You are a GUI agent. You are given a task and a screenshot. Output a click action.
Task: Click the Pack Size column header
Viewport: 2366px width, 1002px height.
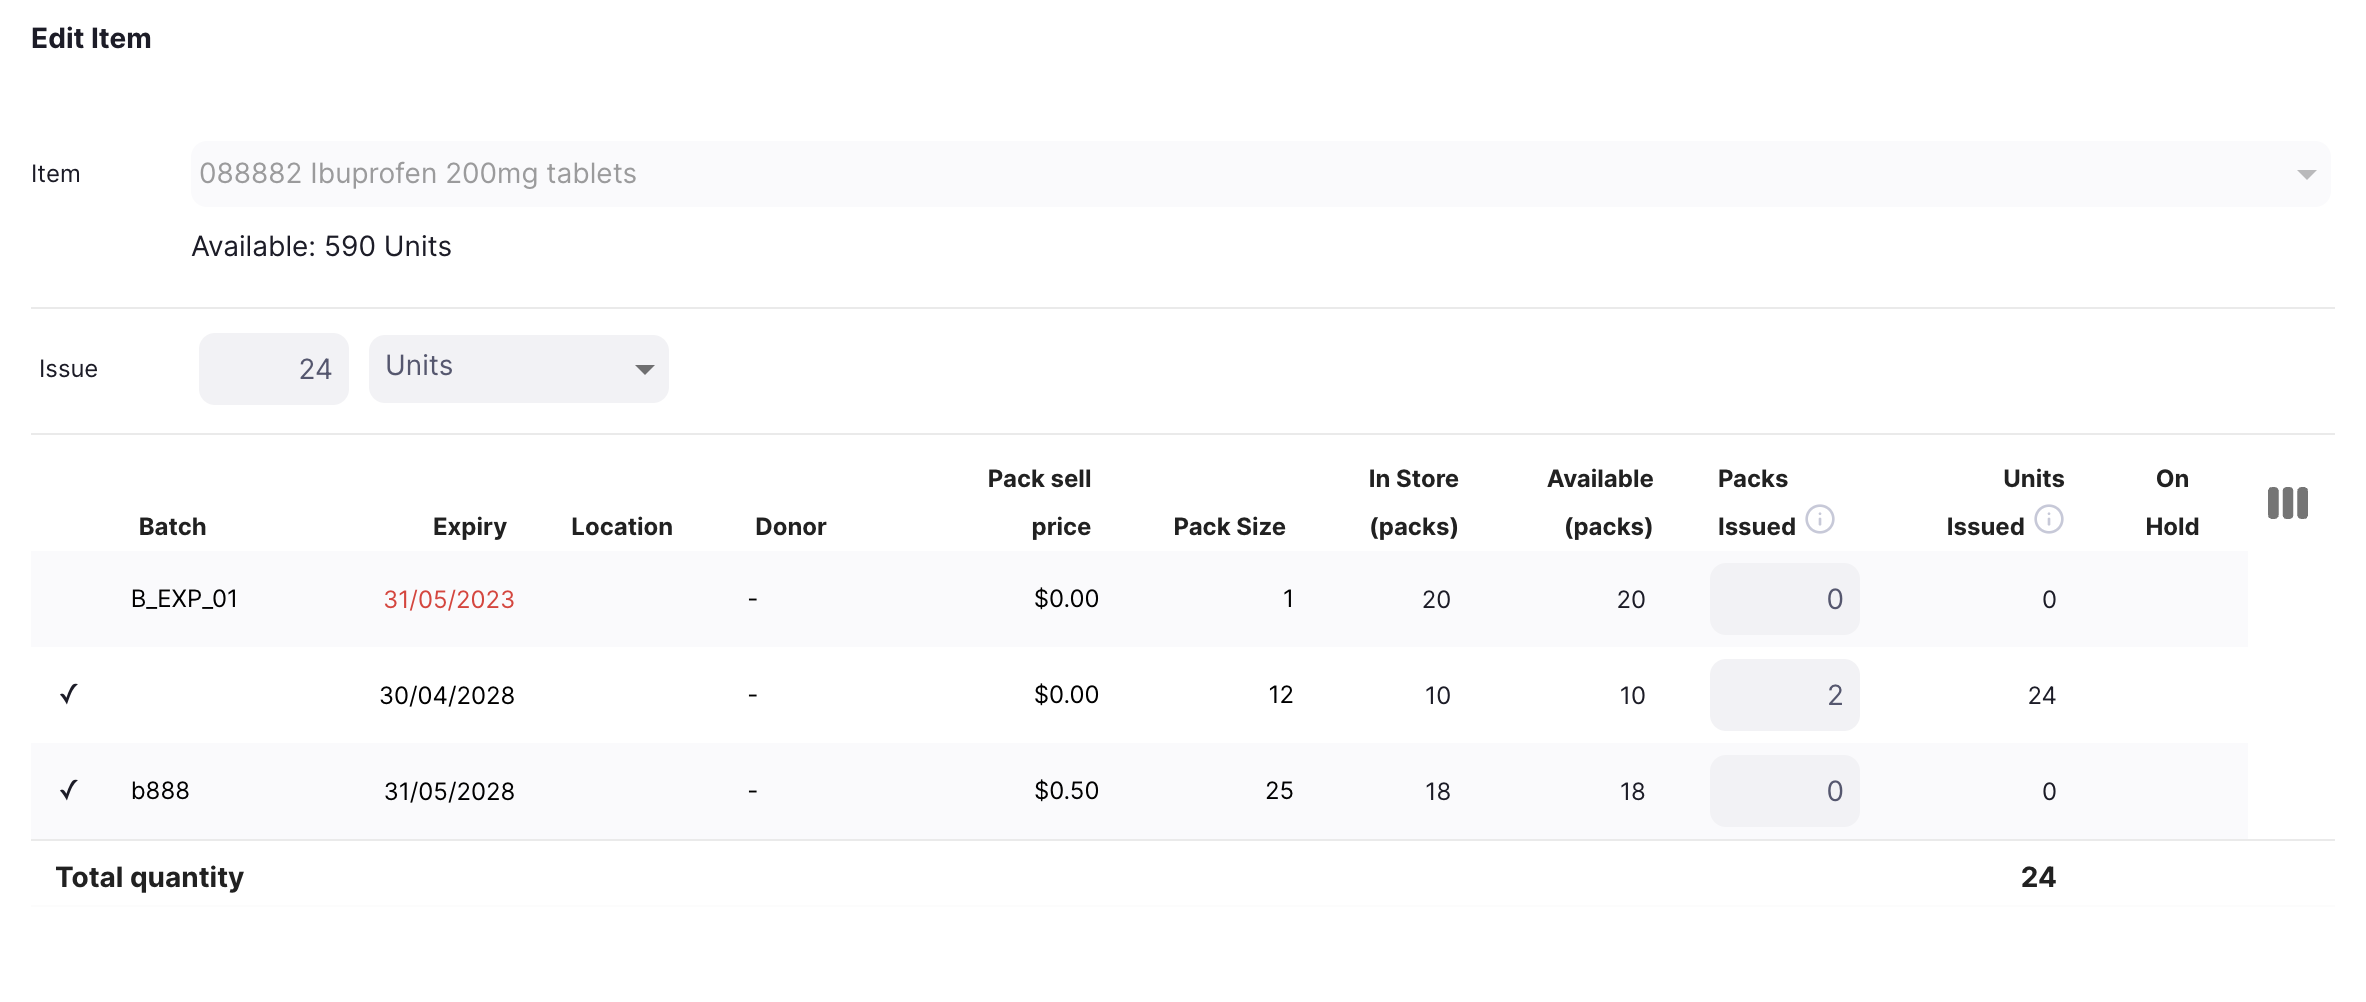point(1228,527)
